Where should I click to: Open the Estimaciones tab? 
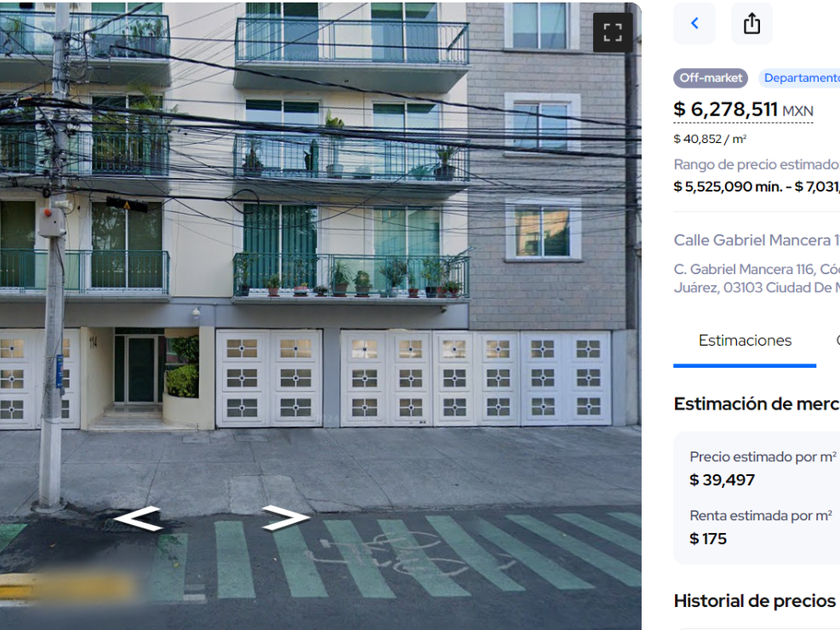tap(745, 341)
